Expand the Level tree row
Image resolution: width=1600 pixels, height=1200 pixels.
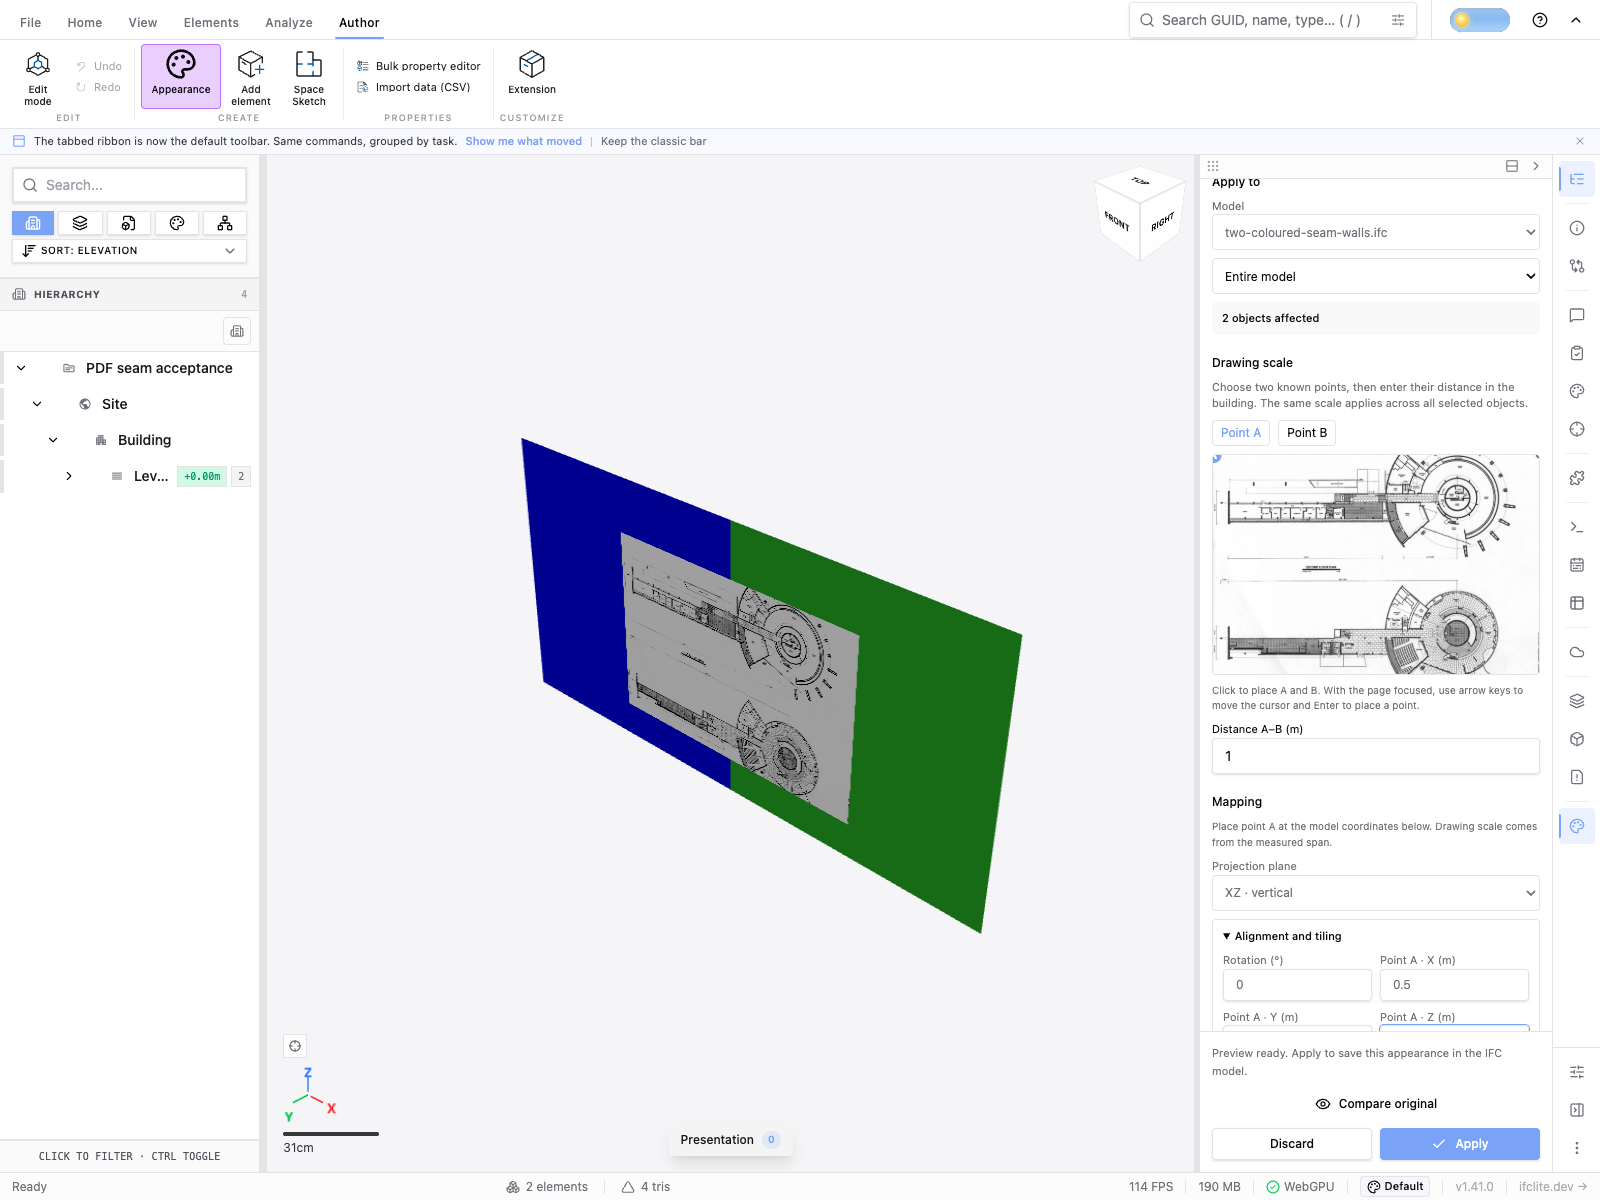69,476
